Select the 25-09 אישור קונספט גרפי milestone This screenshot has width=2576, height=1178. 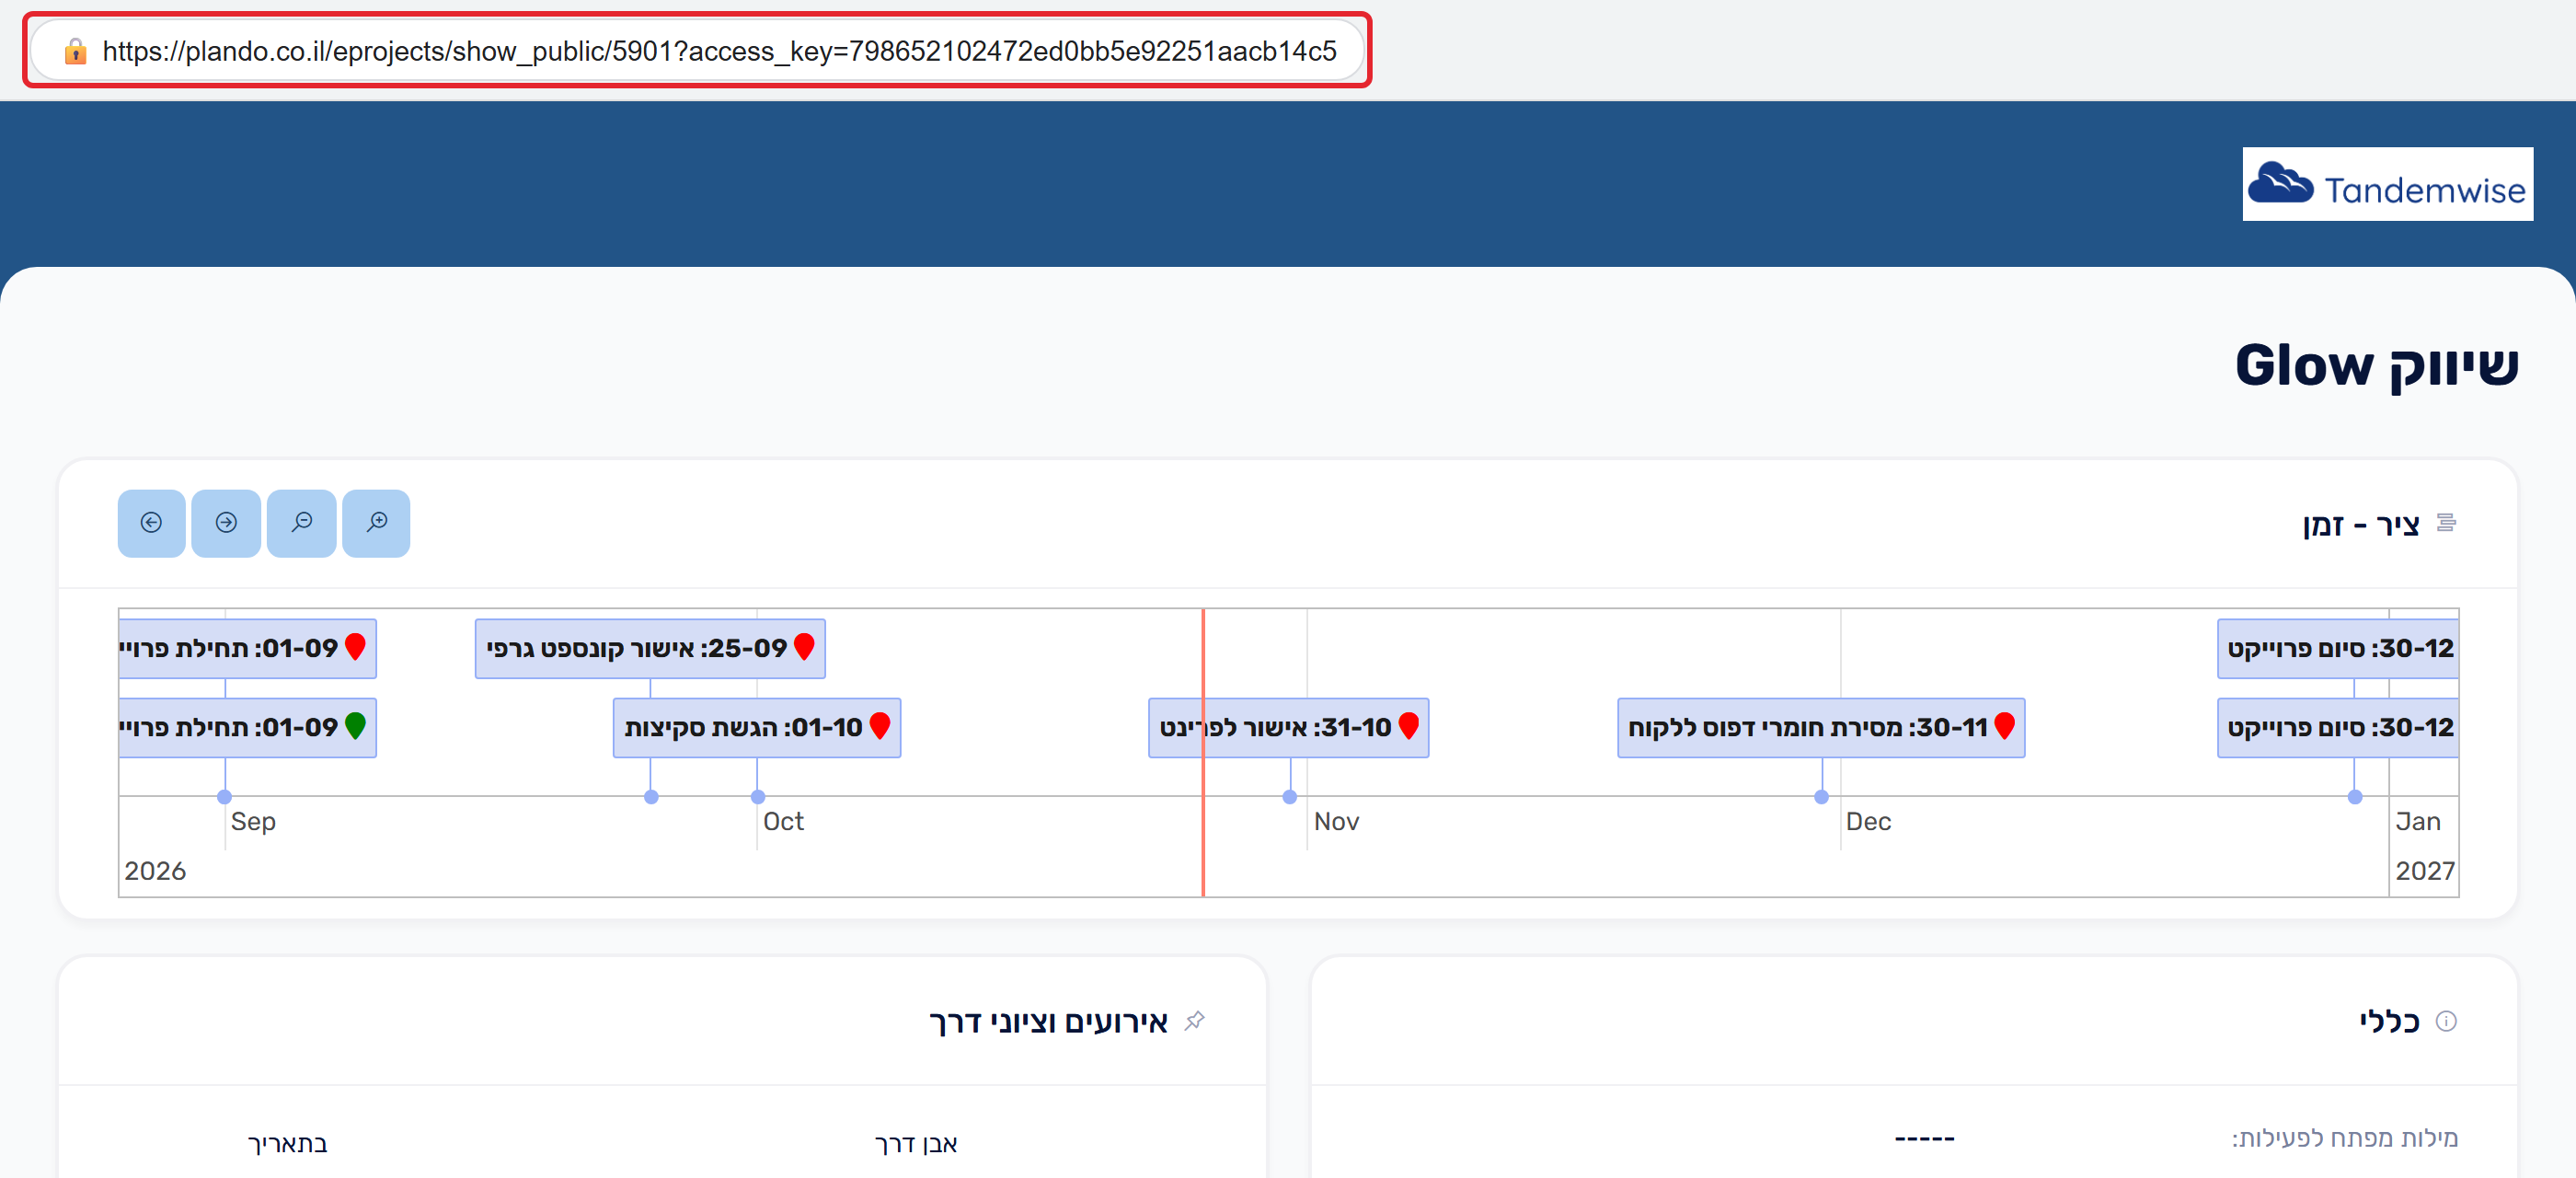click(x=650, y=649)
